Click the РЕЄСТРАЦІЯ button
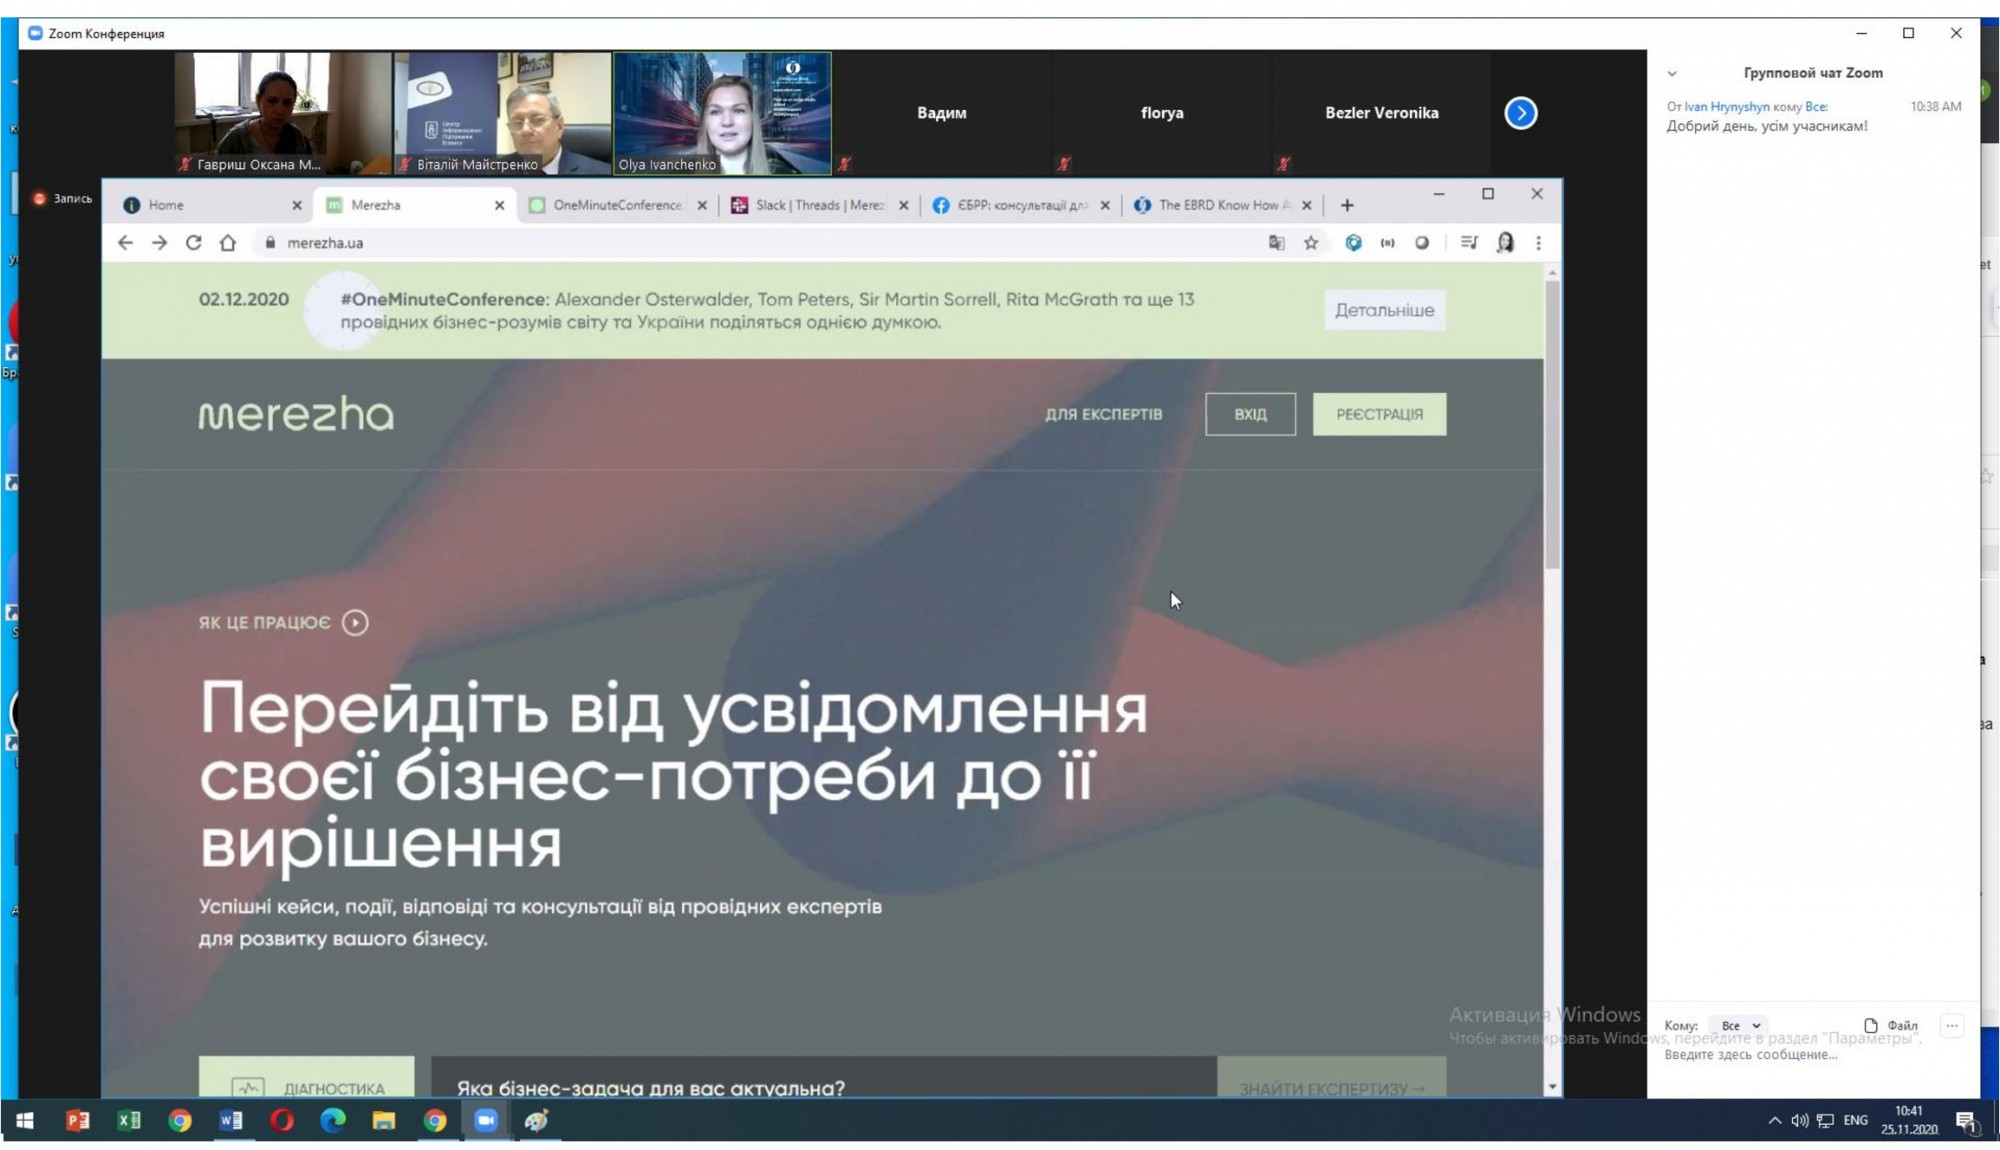The image size is (2000, 1150). pyautogui.click(x=1379, y=414)
